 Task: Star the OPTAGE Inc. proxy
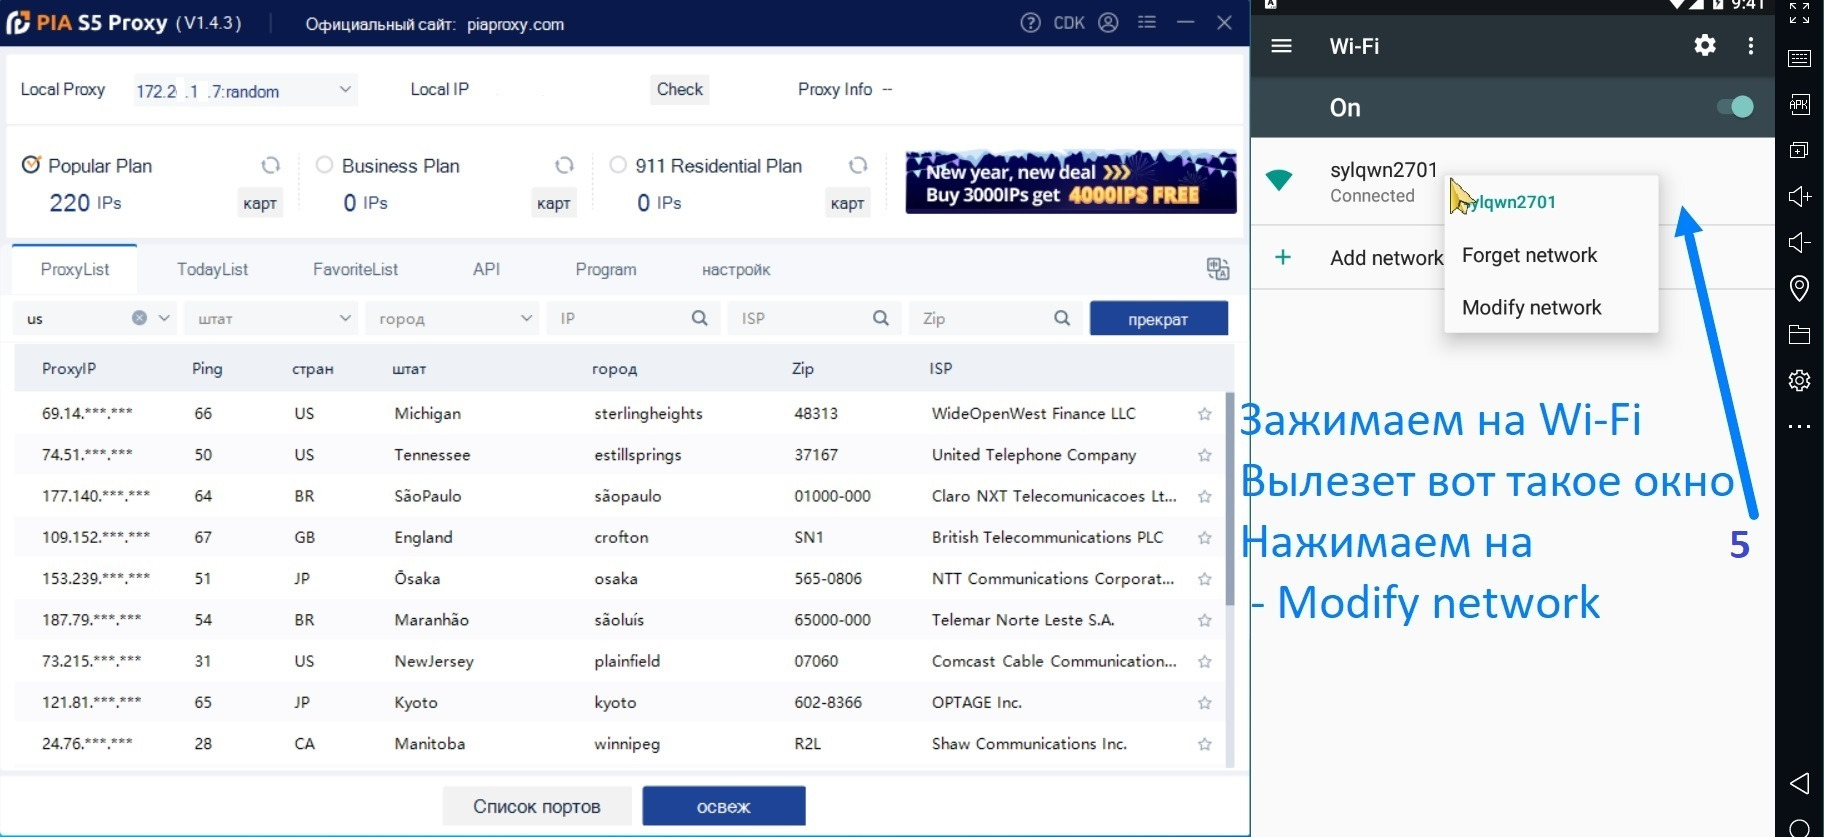pyautogui.click(x=1204, y=703)
